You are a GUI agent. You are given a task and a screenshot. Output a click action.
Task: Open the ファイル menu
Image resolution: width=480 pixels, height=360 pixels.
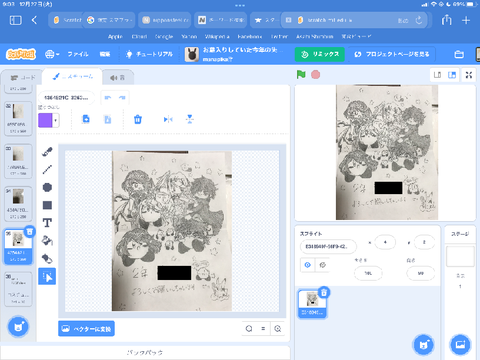78,54
